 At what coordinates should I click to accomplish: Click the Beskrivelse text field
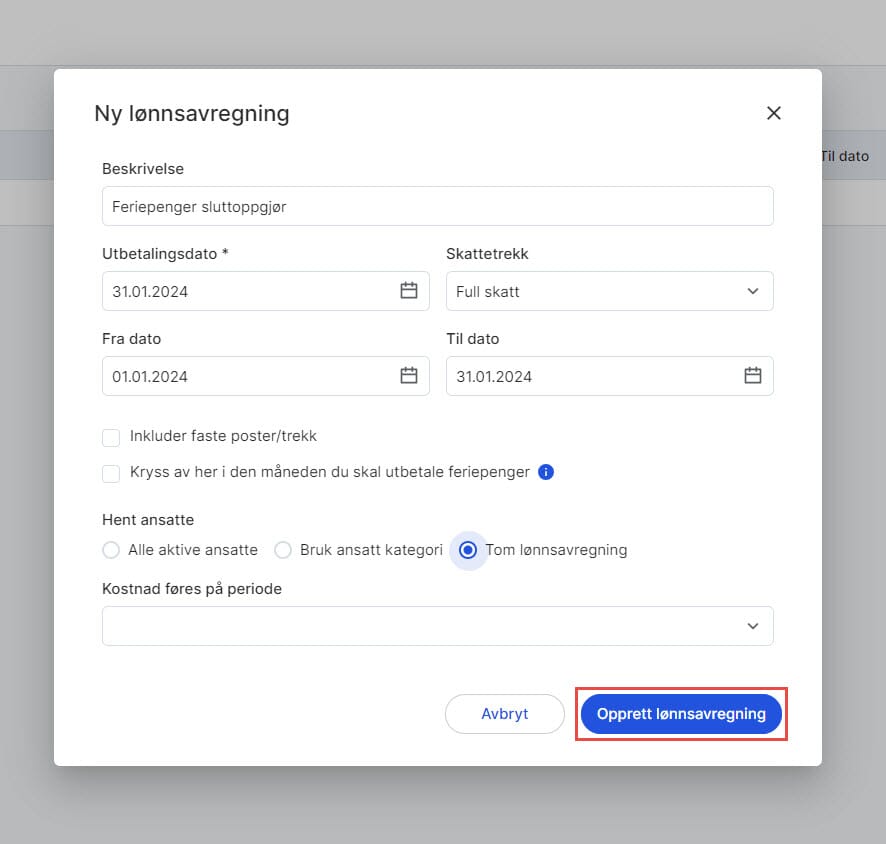437,206
